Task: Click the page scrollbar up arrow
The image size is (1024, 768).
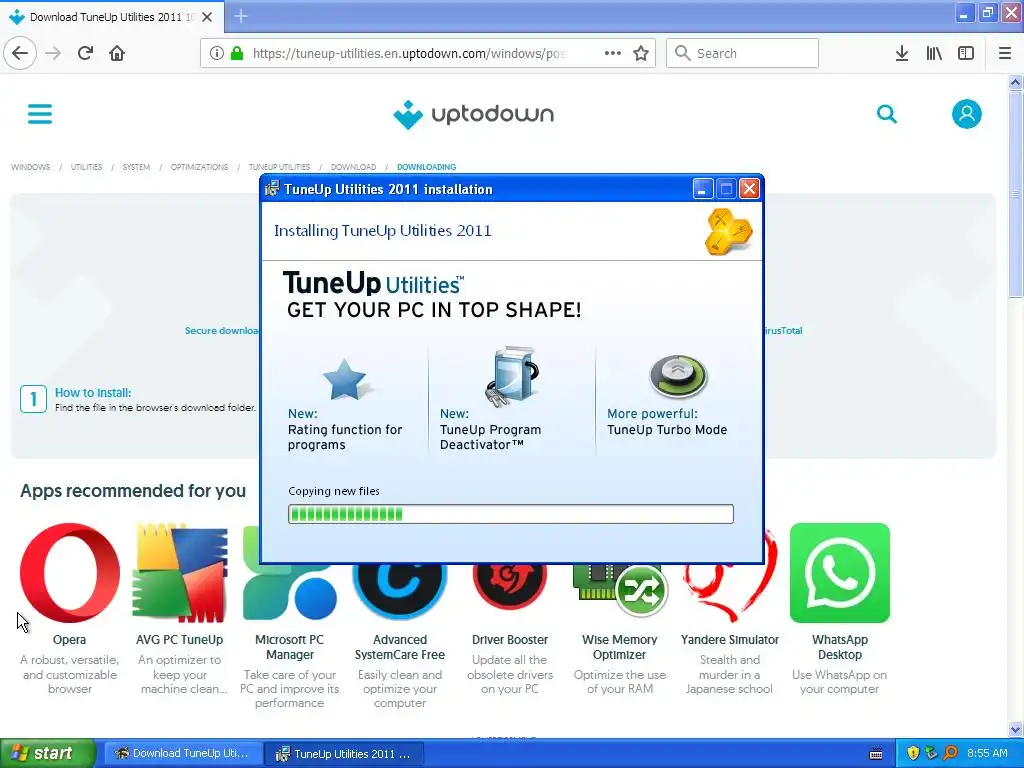Action: [x=1015, y=82]
